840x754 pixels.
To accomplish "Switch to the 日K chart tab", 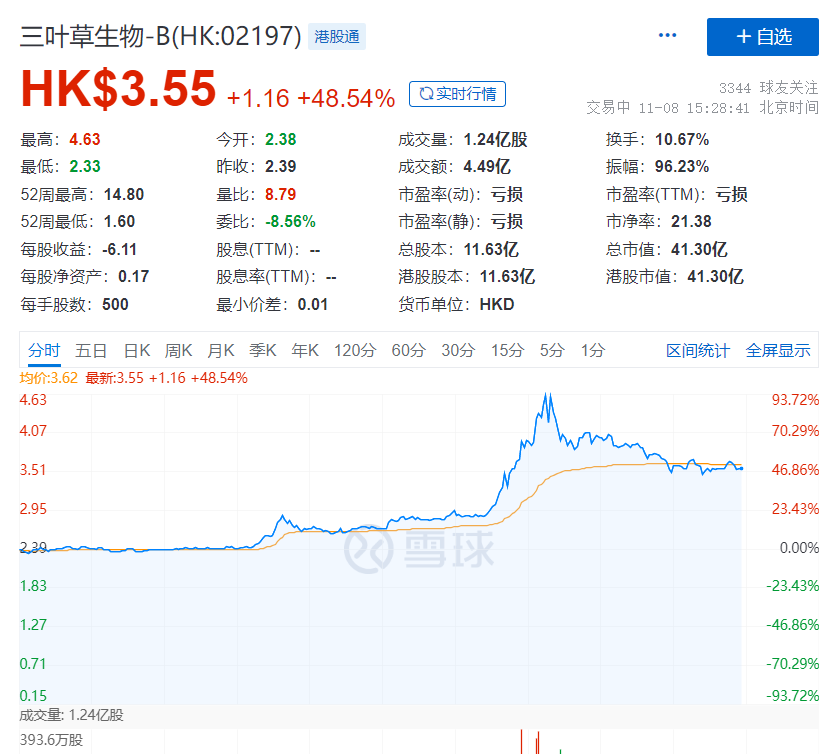I will [x=137, y=350].
